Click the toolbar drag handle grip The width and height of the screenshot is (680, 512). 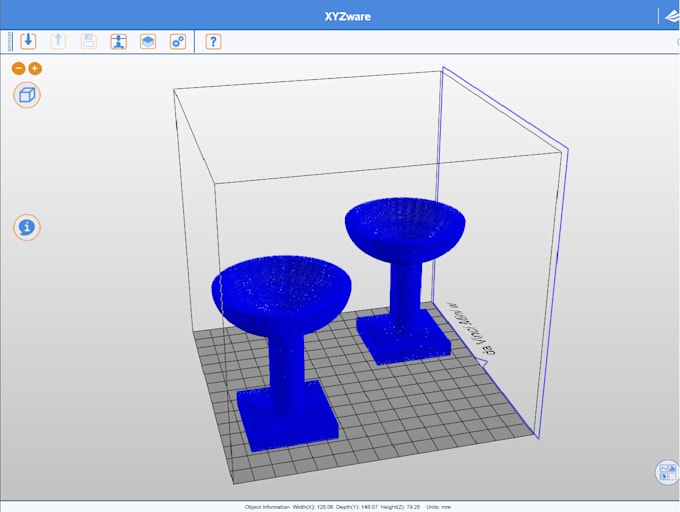click(10, 41)
